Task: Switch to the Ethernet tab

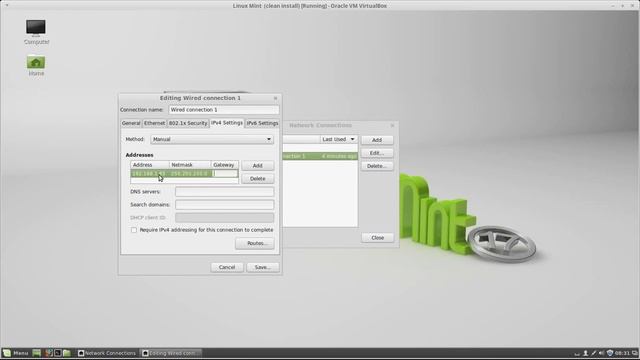Action: pyautogui.click(x=154, y=123)
